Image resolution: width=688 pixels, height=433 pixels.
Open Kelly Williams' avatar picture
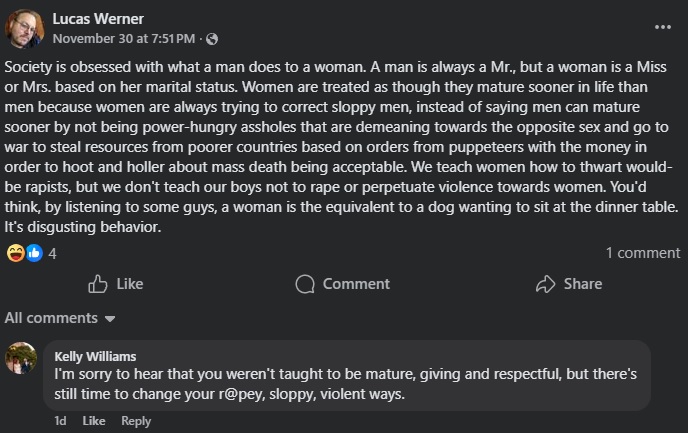tap(21, 358)
